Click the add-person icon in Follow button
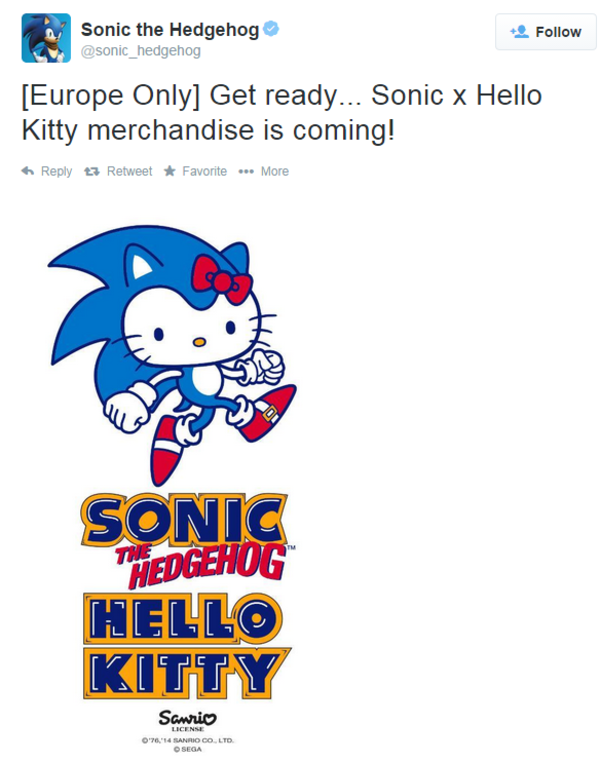This screenshot has height=762, width=600. pyautogui.click(x=519, y=32)
